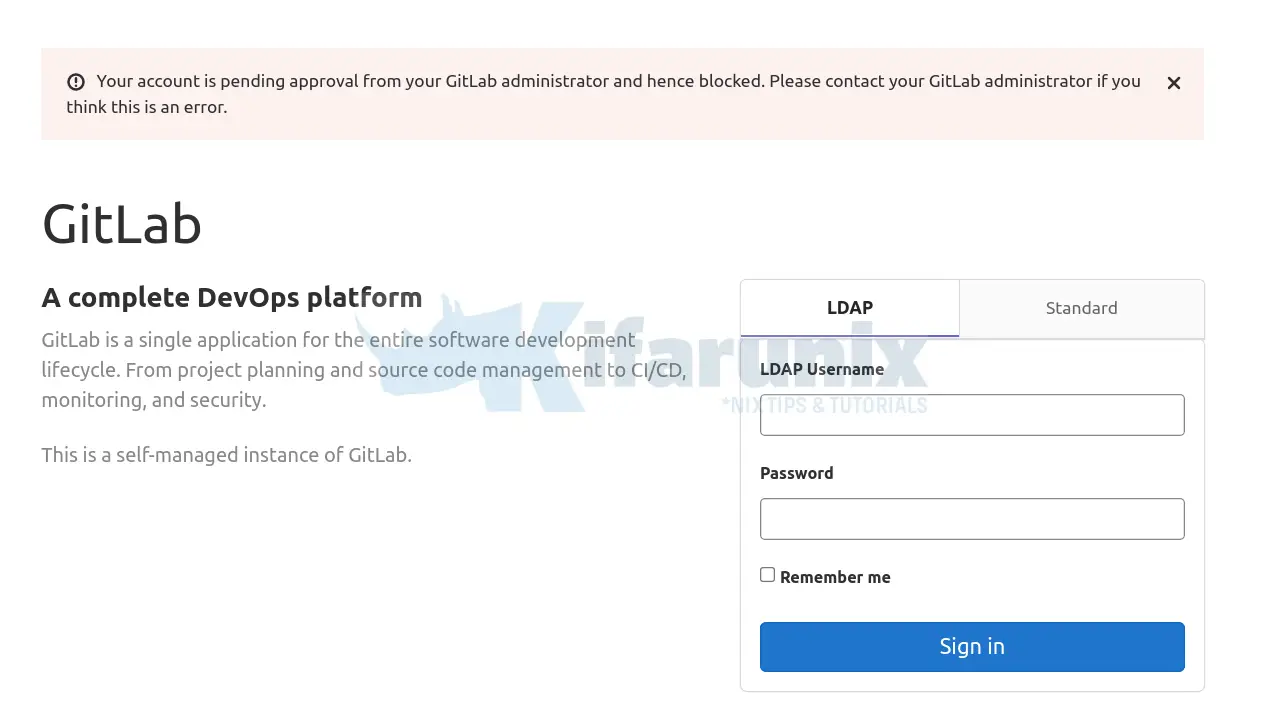Click the LDAP Username field label
Screen dimensions: 1284x706
822,369
